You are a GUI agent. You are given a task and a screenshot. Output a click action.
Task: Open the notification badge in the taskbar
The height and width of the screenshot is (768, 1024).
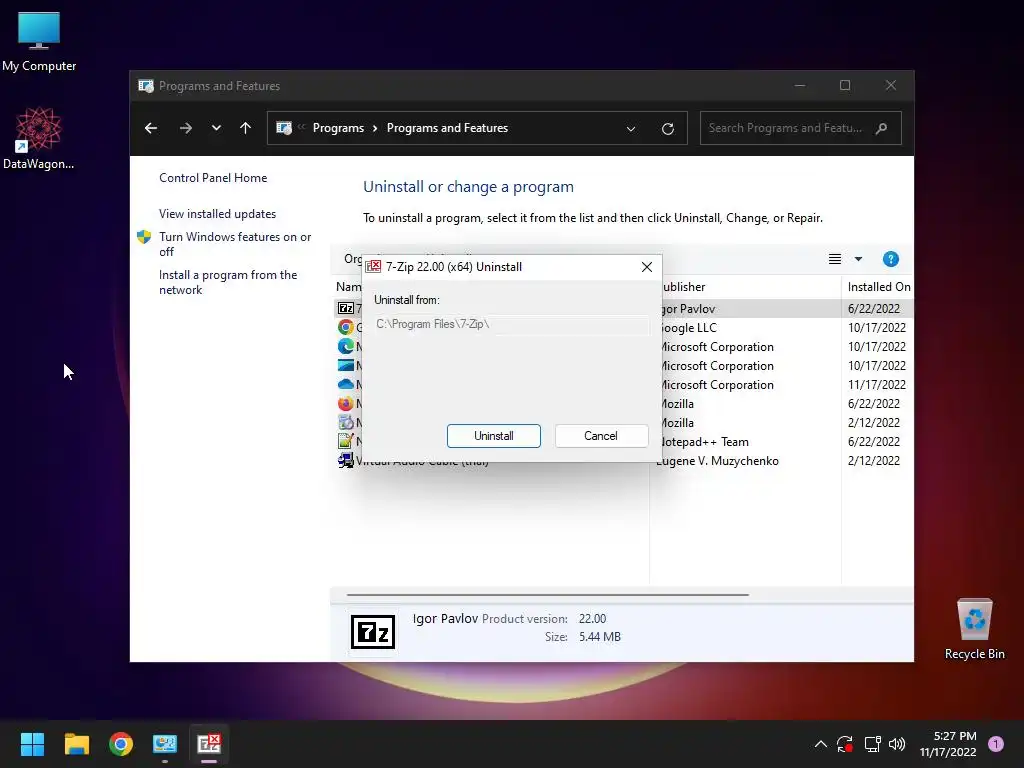pyautogui.click(x=996, y=744)
